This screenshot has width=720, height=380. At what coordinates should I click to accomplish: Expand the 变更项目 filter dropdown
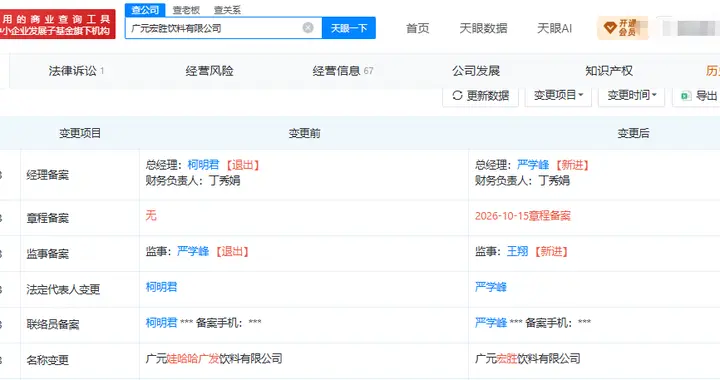tap(558, 95)
